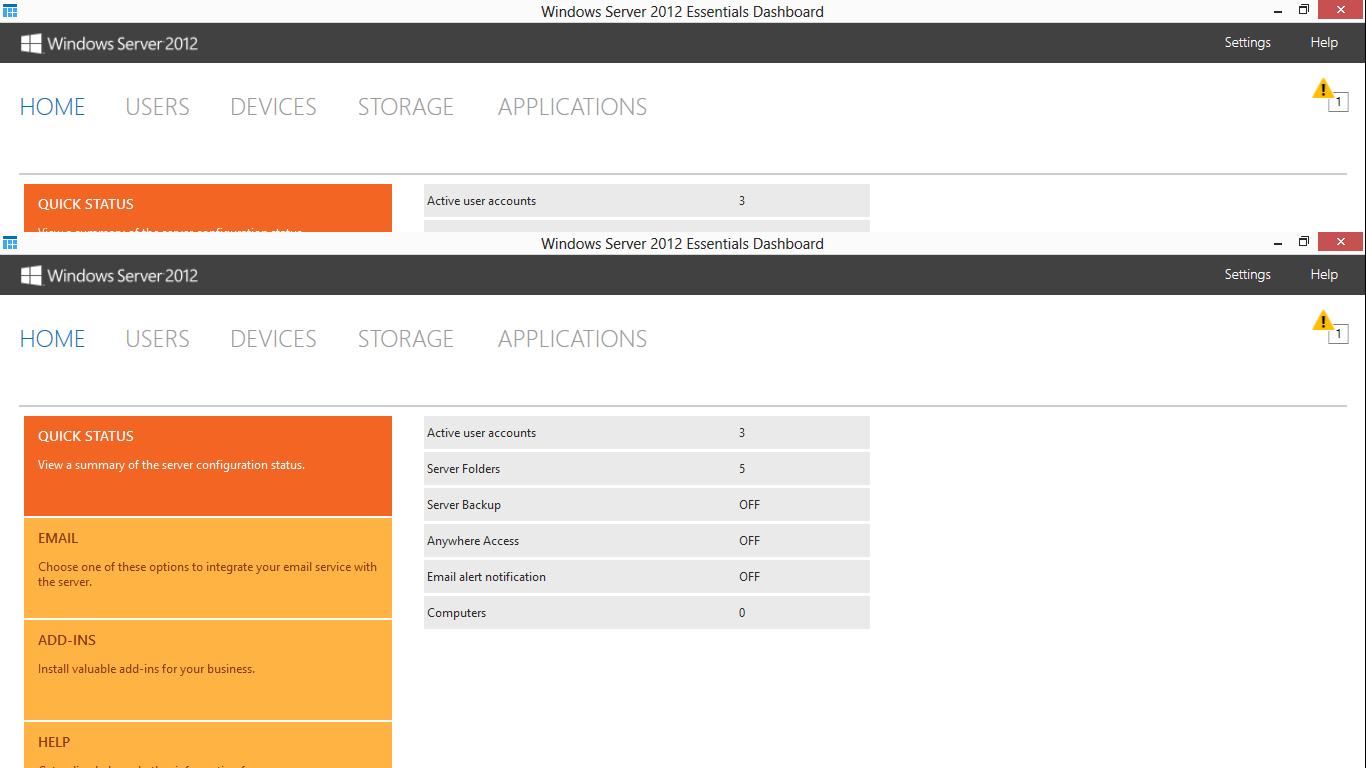Viewport: 1366px width, 768px height.
Task: Open APPLICATIONS tab in background window
Action: click(x=572, y=107)
